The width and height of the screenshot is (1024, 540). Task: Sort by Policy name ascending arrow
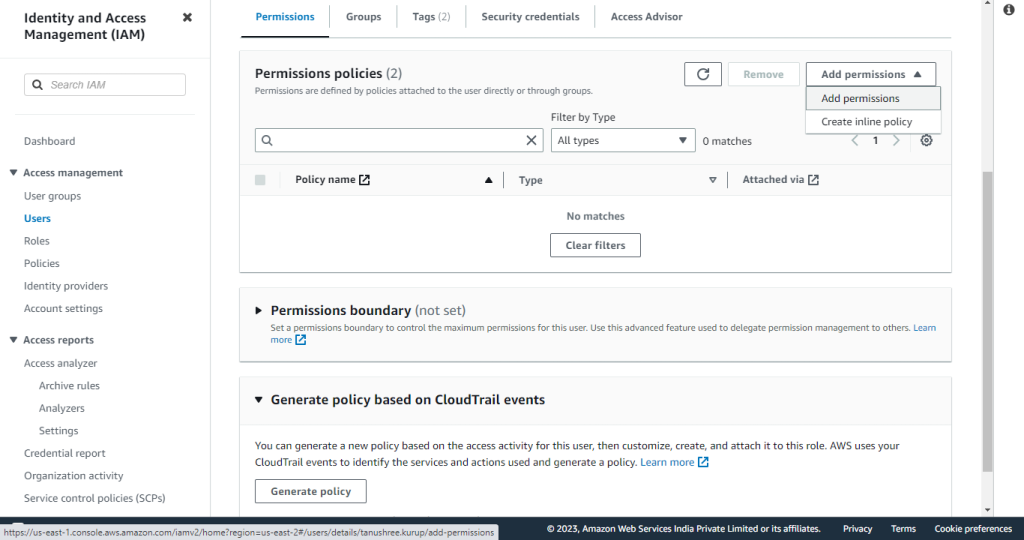[x=488, y=180]
